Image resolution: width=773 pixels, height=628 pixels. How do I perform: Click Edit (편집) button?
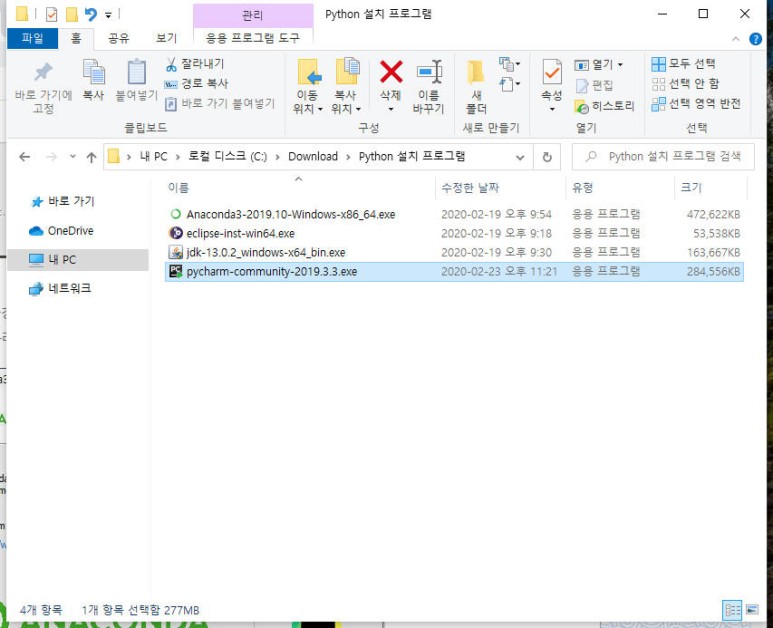[x=595, y=85]
